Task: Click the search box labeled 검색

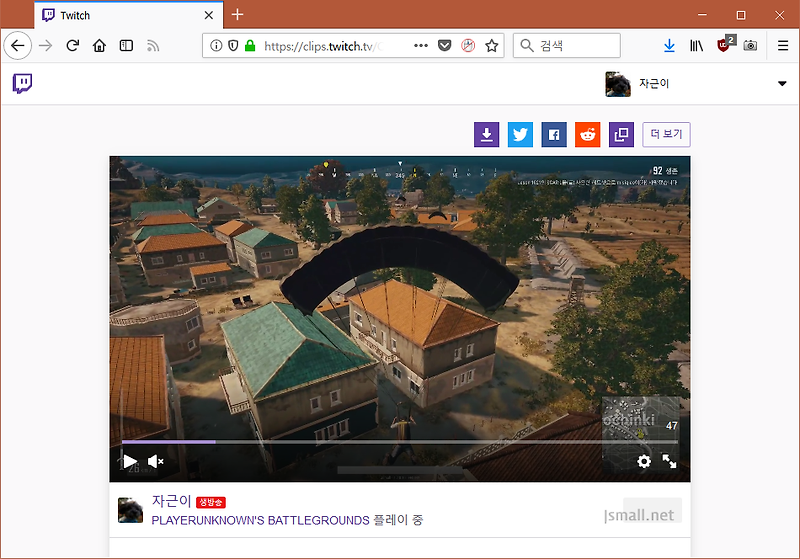Action: (567, 46)
